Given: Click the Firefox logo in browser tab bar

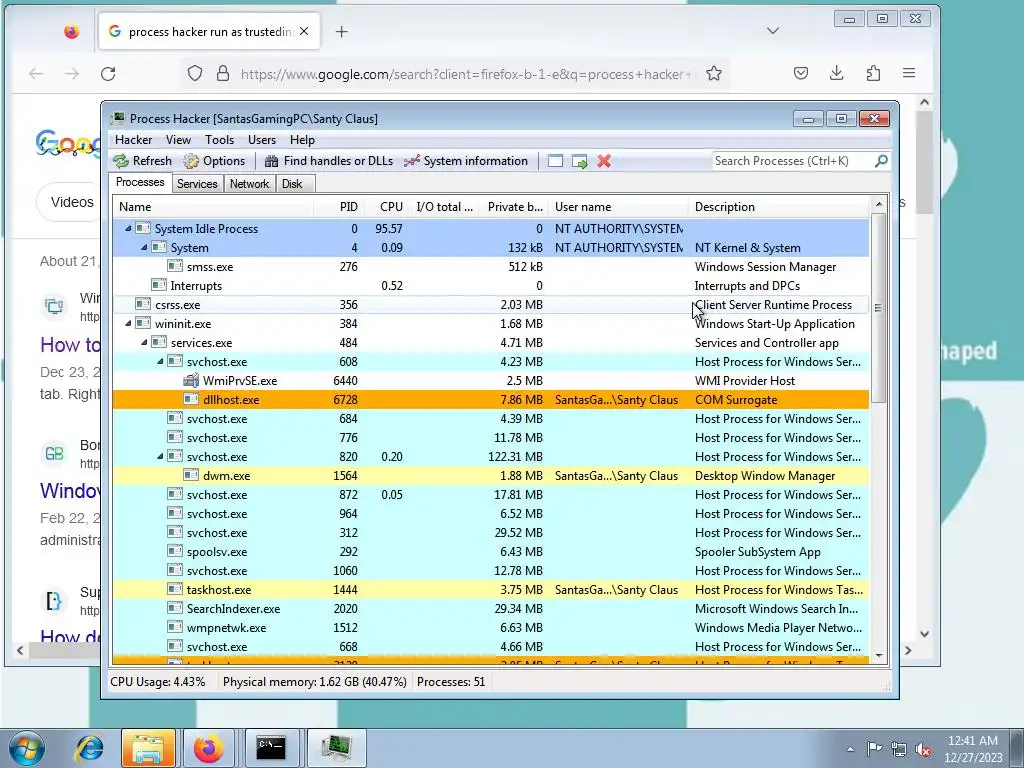Looking at the screenshot, I should [x=71, y=31].
